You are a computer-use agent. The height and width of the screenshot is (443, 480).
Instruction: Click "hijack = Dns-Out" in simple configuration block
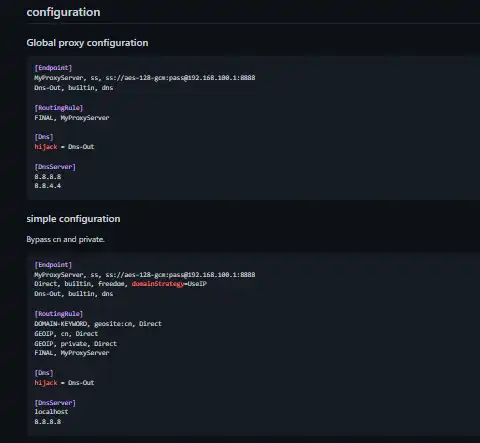coord(64,383)
